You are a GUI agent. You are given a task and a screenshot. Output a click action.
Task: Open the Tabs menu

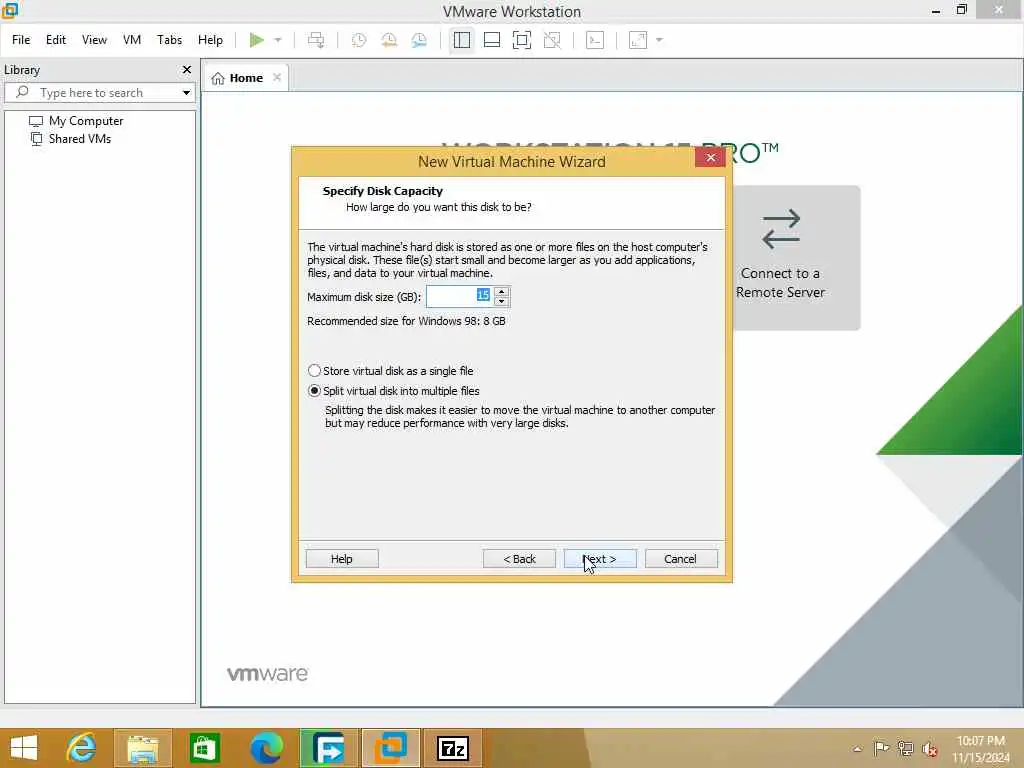[169, 40]
